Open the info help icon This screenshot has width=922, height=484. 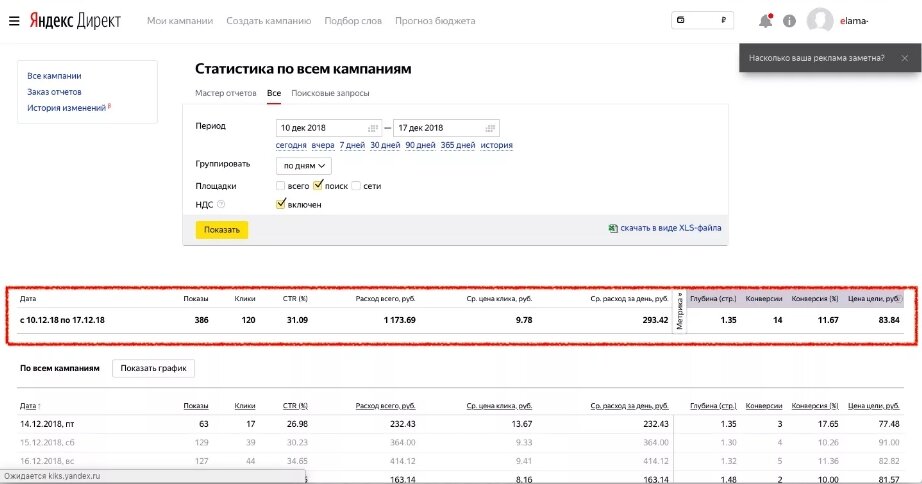789,21
